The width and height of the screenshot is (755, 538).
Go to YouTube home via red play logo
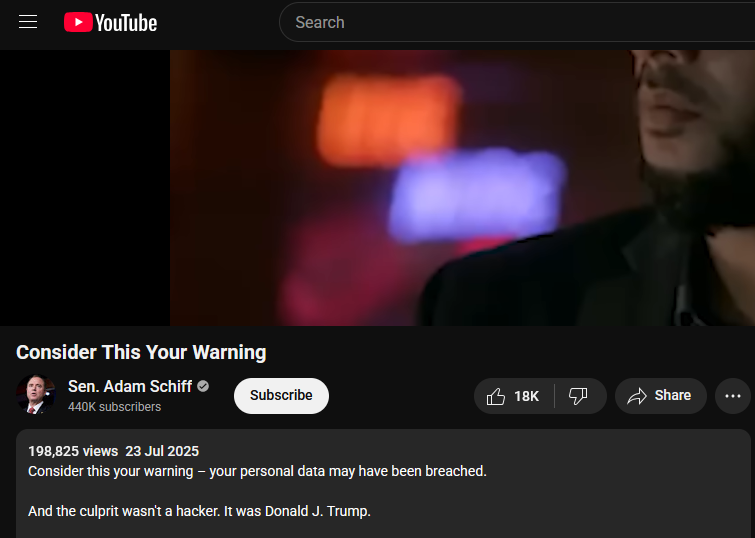point(78,22)
